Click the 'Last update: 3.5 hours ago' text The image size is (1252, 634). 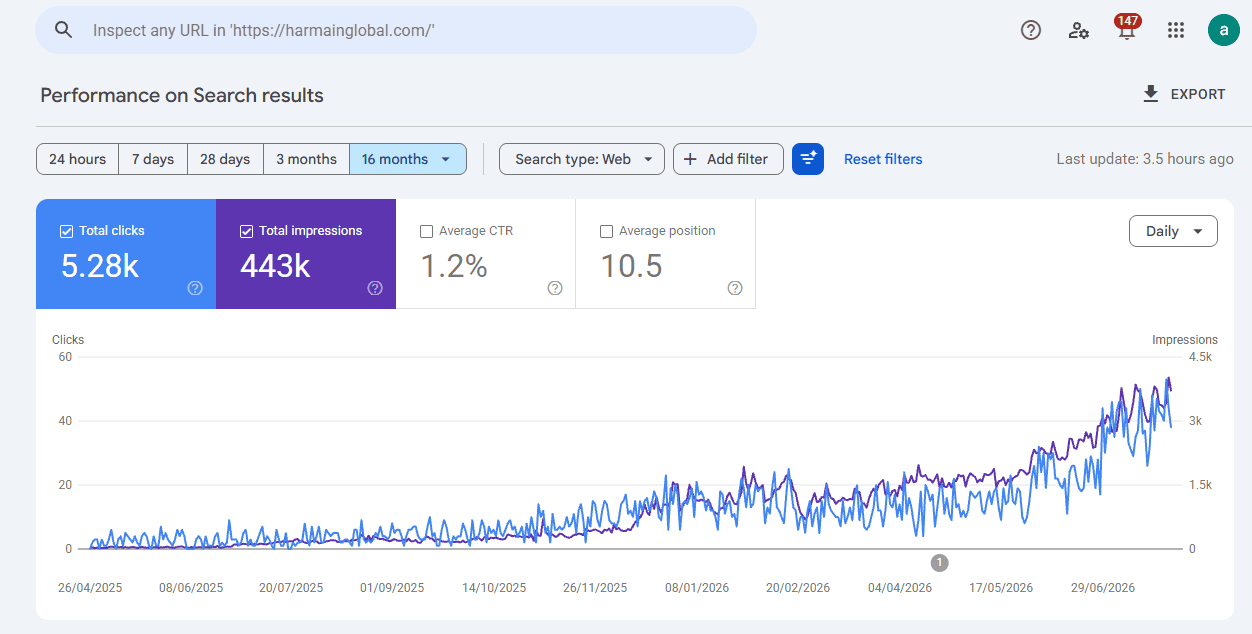tap(1145, 159)
